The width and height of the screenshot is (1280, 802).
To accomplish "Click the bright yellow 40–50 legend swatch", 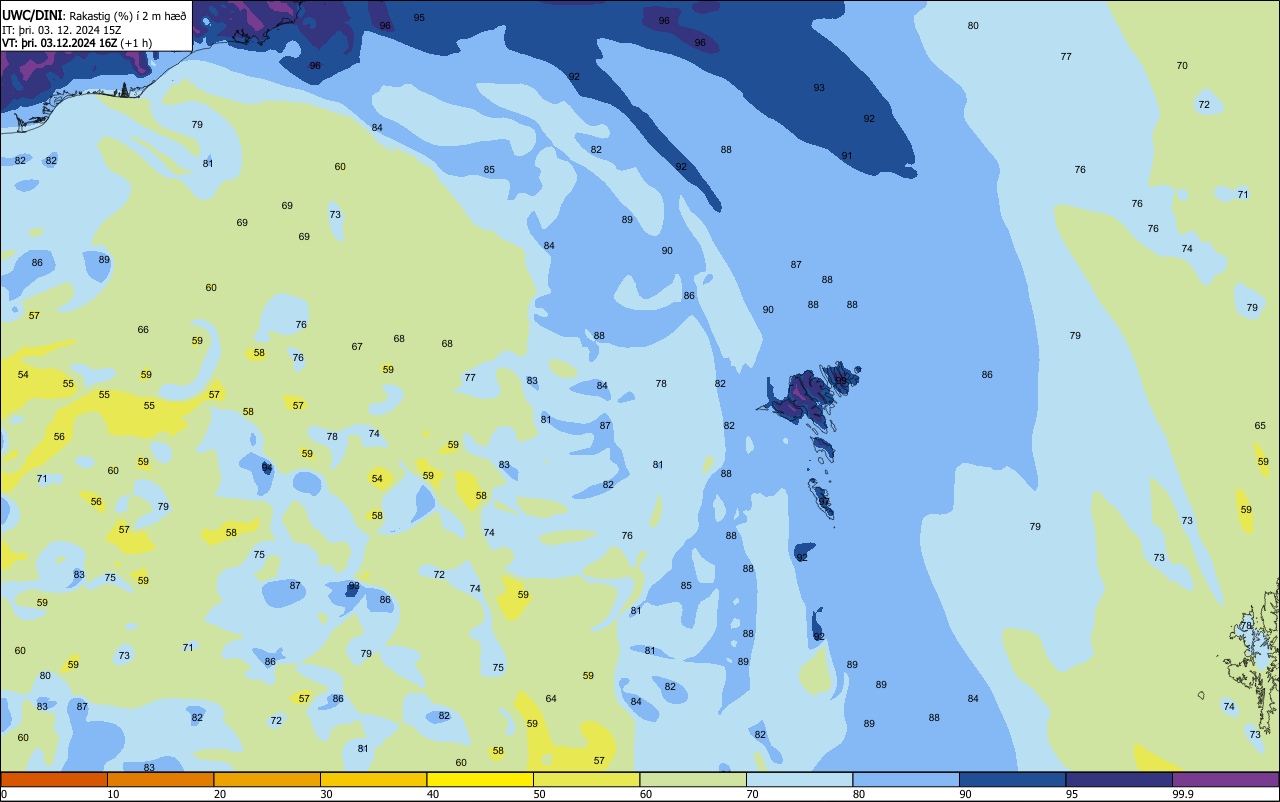I will [x=480, y=779].
